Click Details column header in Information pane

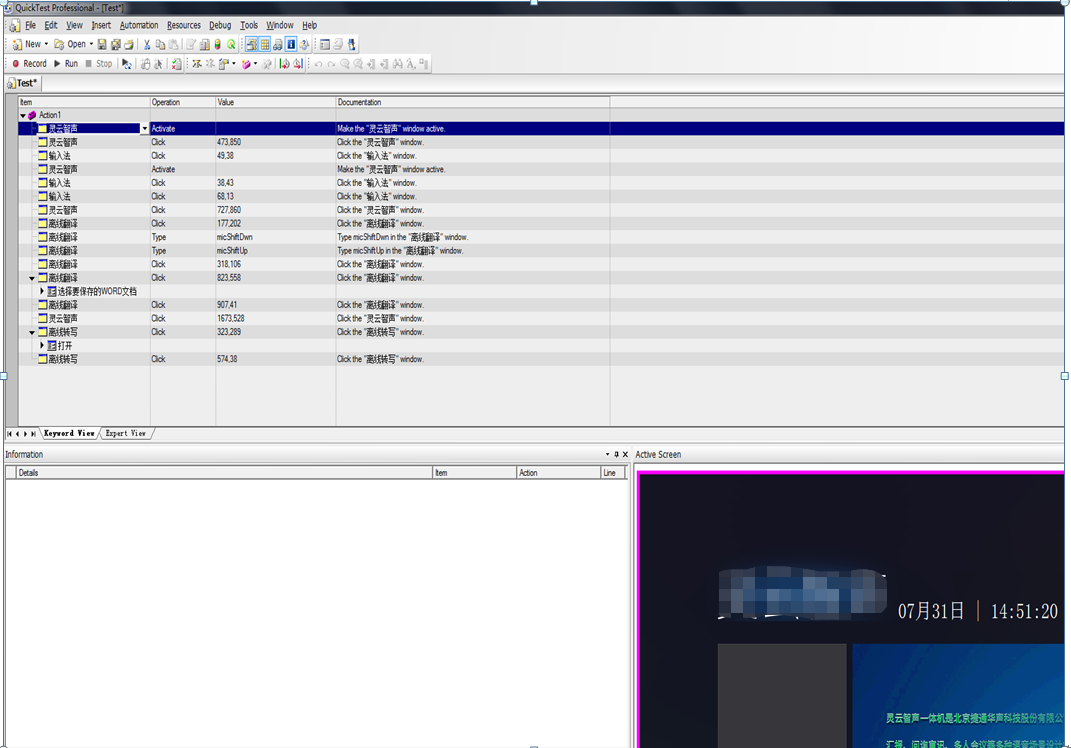pos(225,473)
